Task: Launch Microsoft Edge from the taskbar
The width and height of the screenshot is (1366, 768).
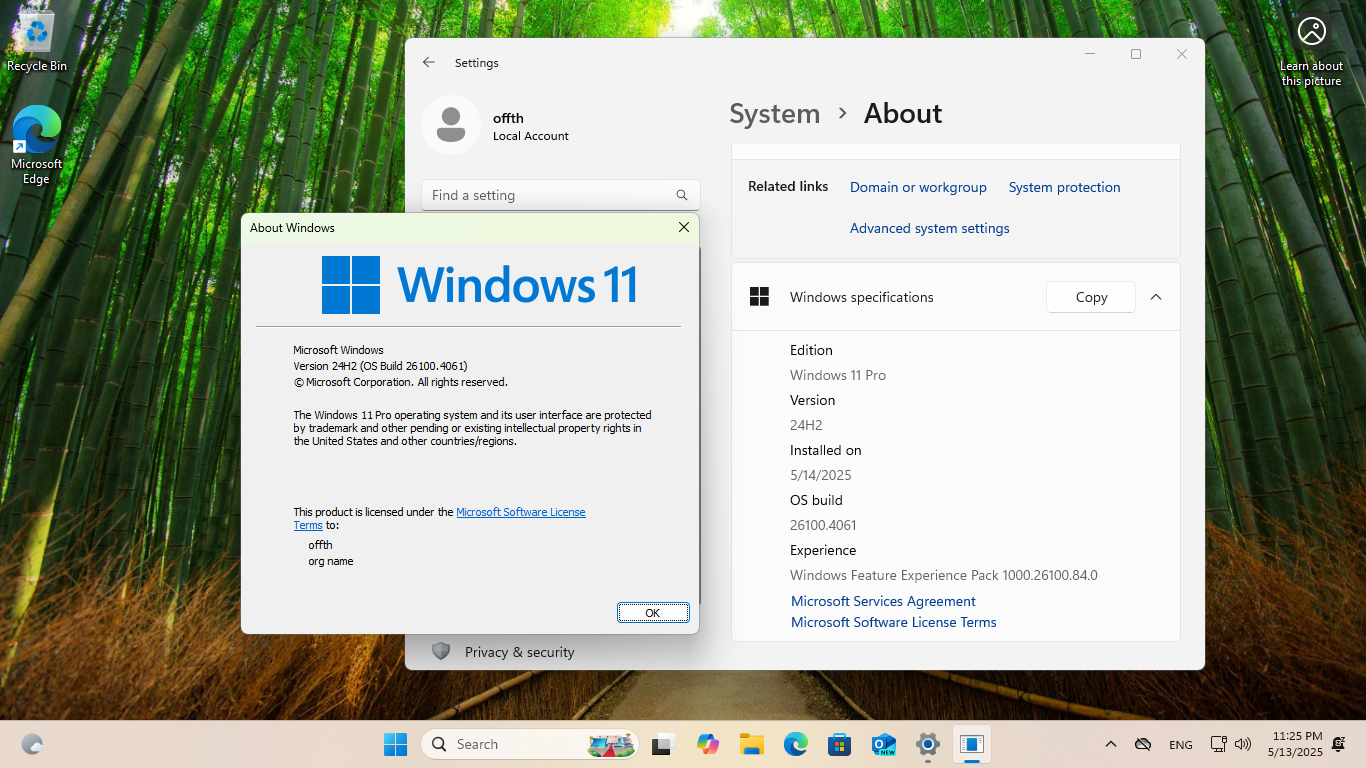Action: click(x=796, y=744)
